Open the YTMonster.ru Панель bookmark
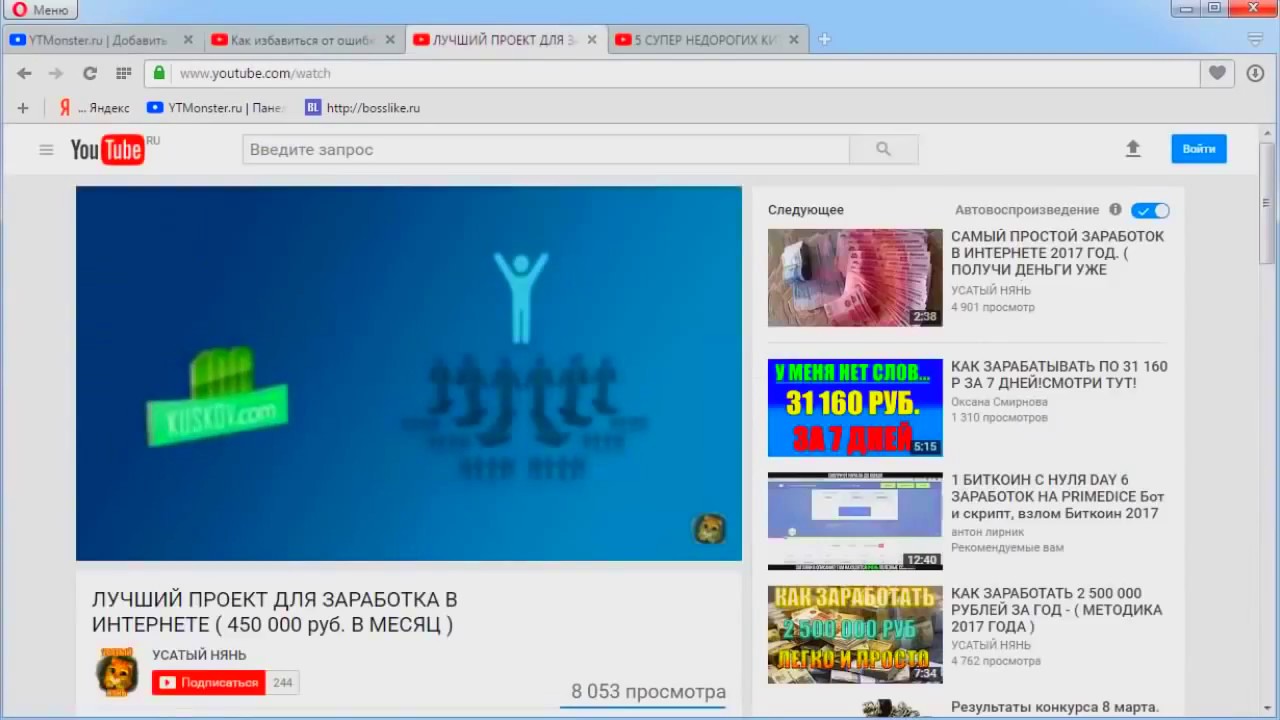This screenshot has height=720, width=1280. (x=216, y=108)
